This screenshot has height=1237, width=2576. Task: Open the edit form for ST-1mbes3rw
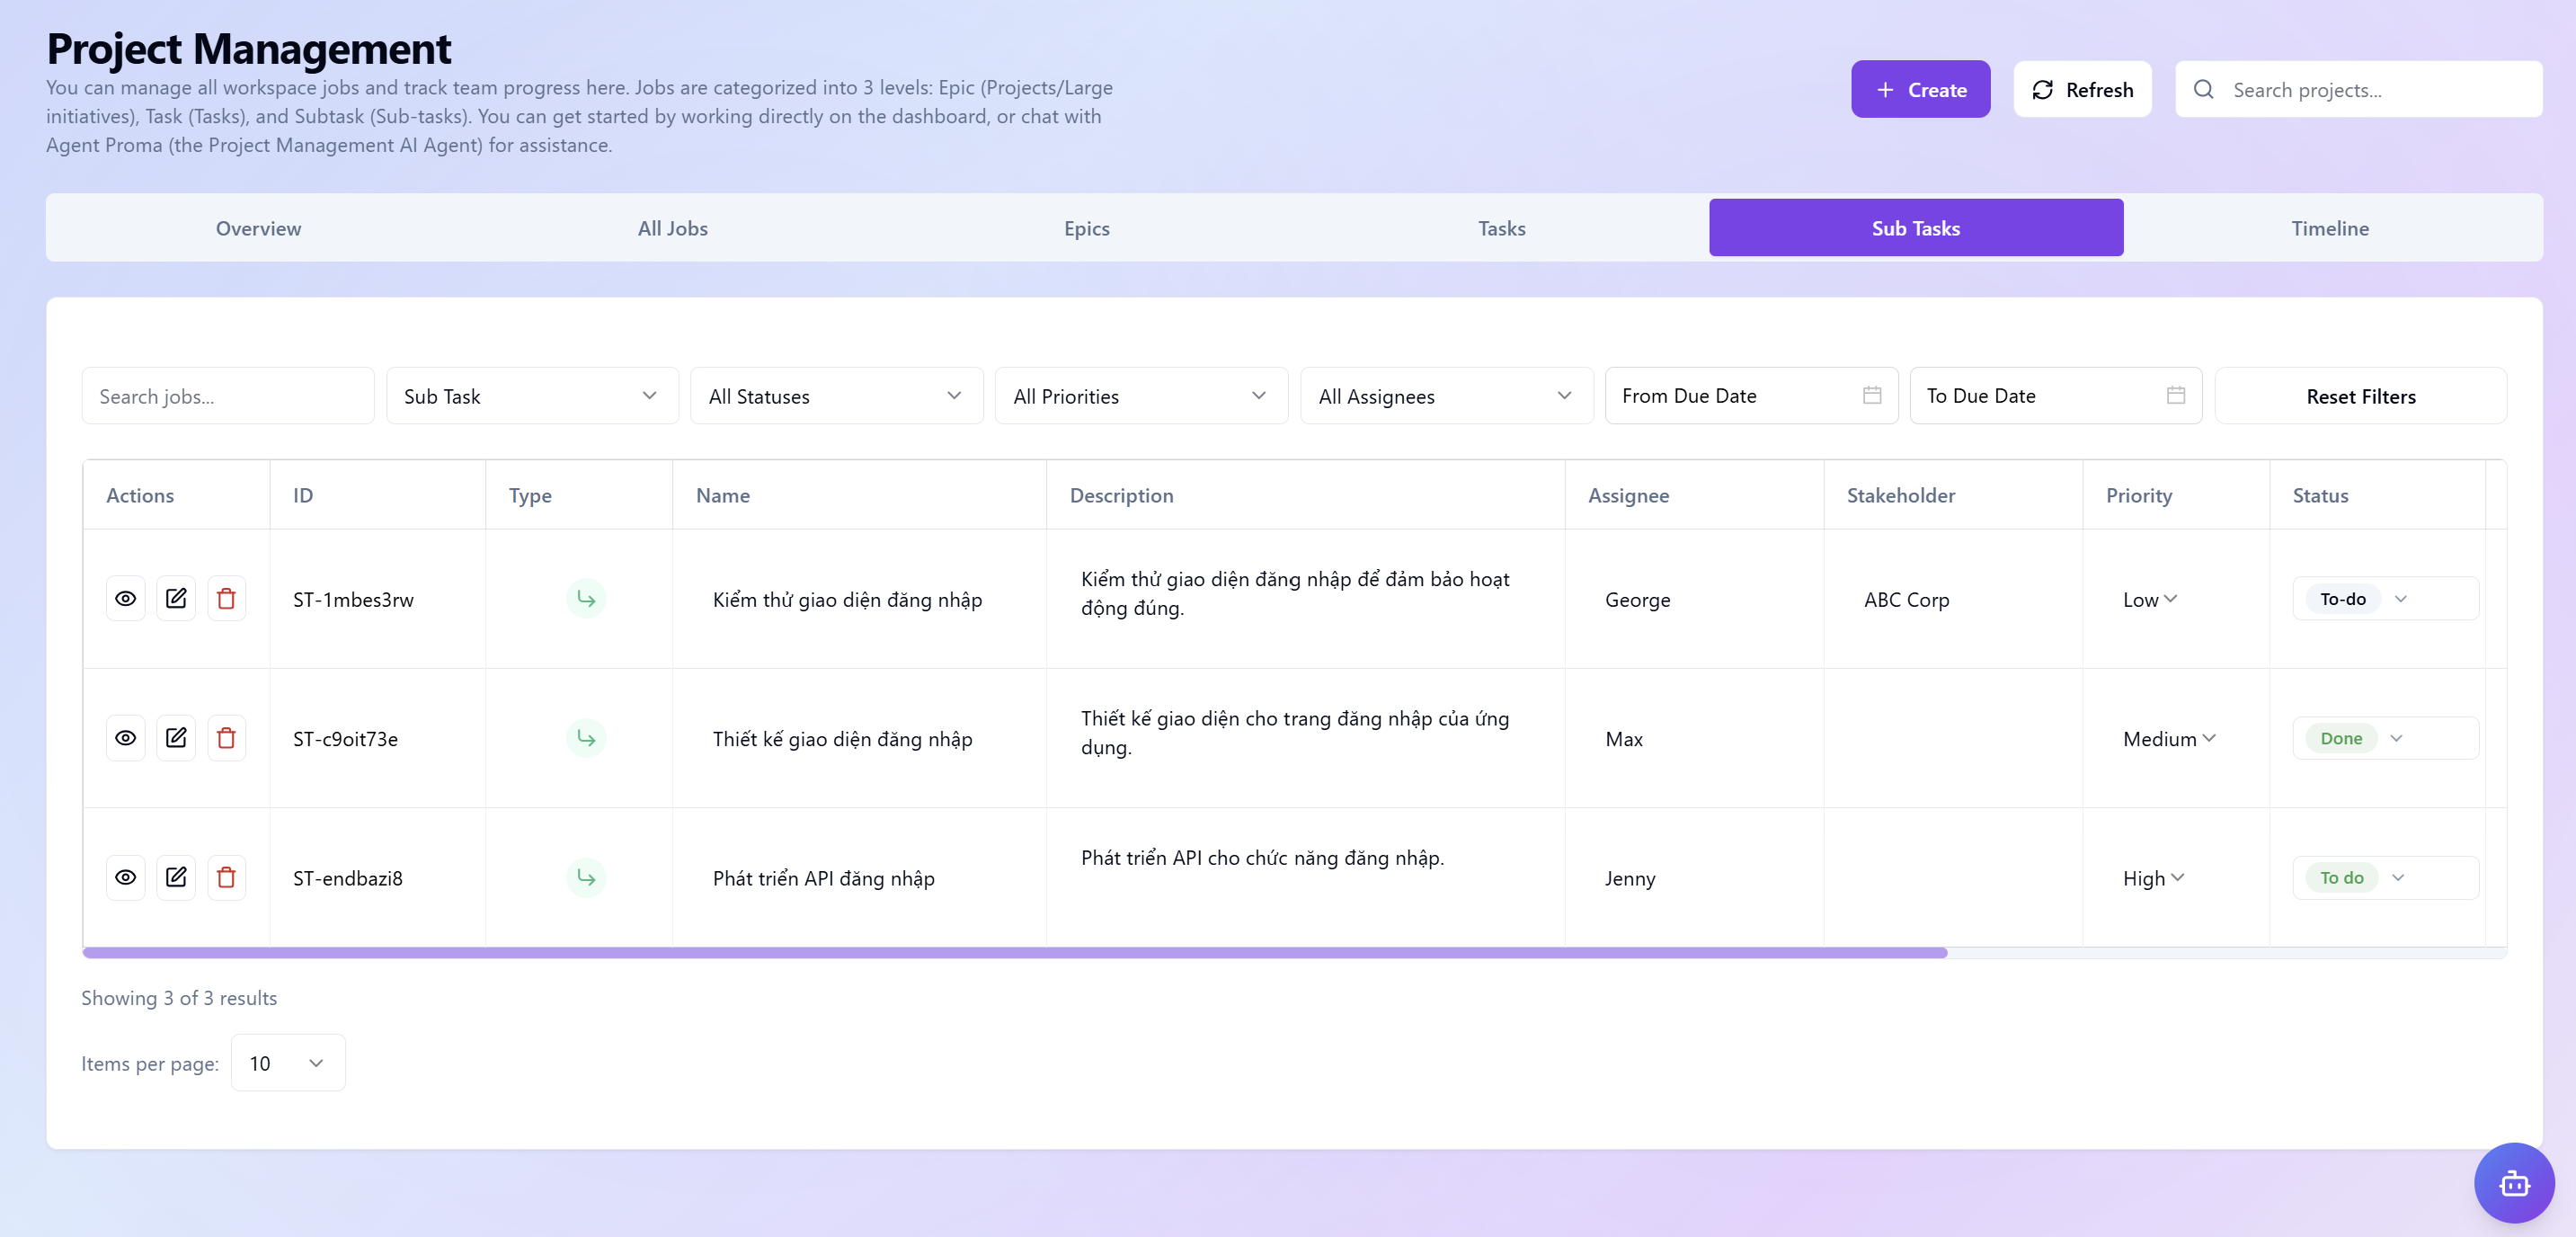coord(177,598)
